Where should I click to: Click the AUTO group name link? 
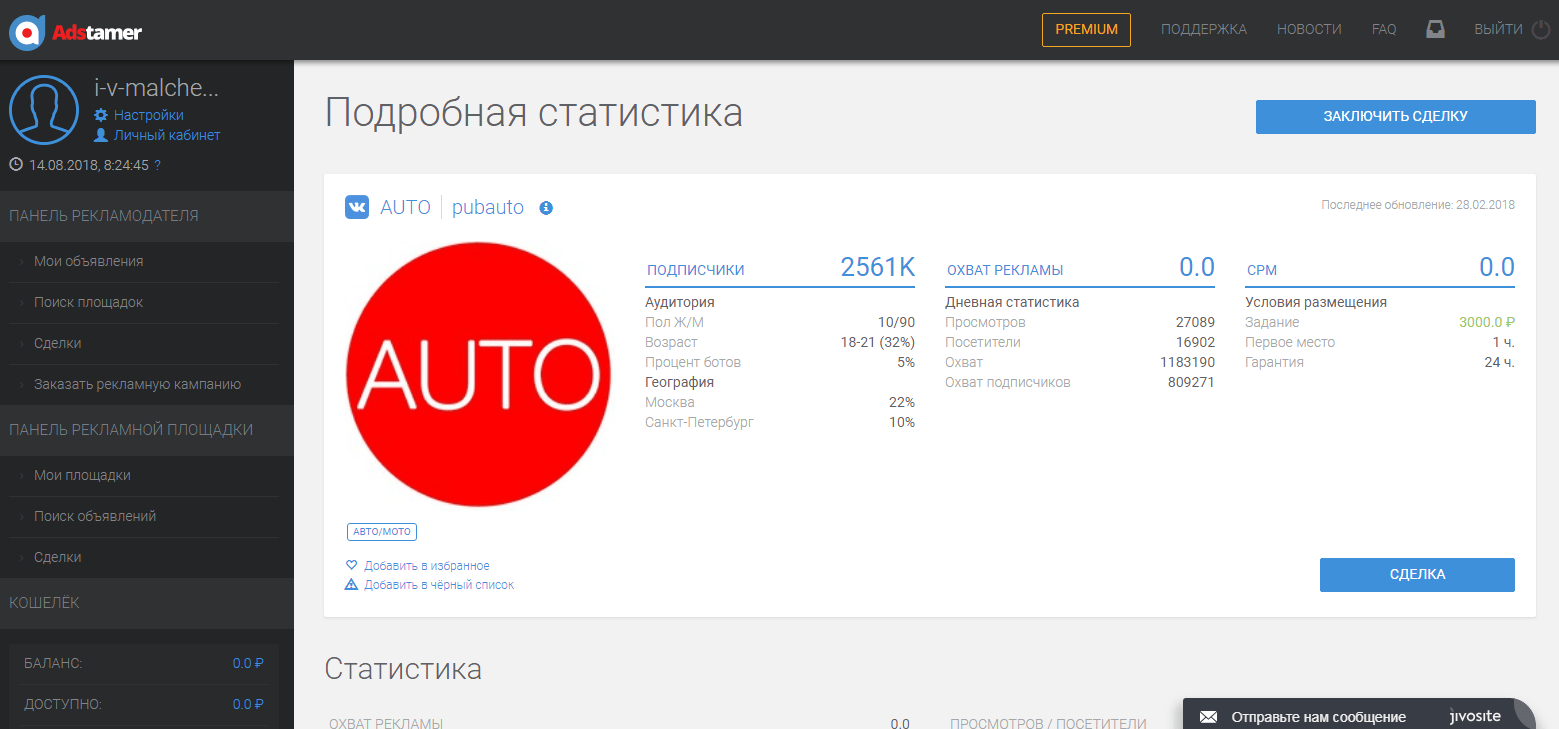tap(405, 207)
